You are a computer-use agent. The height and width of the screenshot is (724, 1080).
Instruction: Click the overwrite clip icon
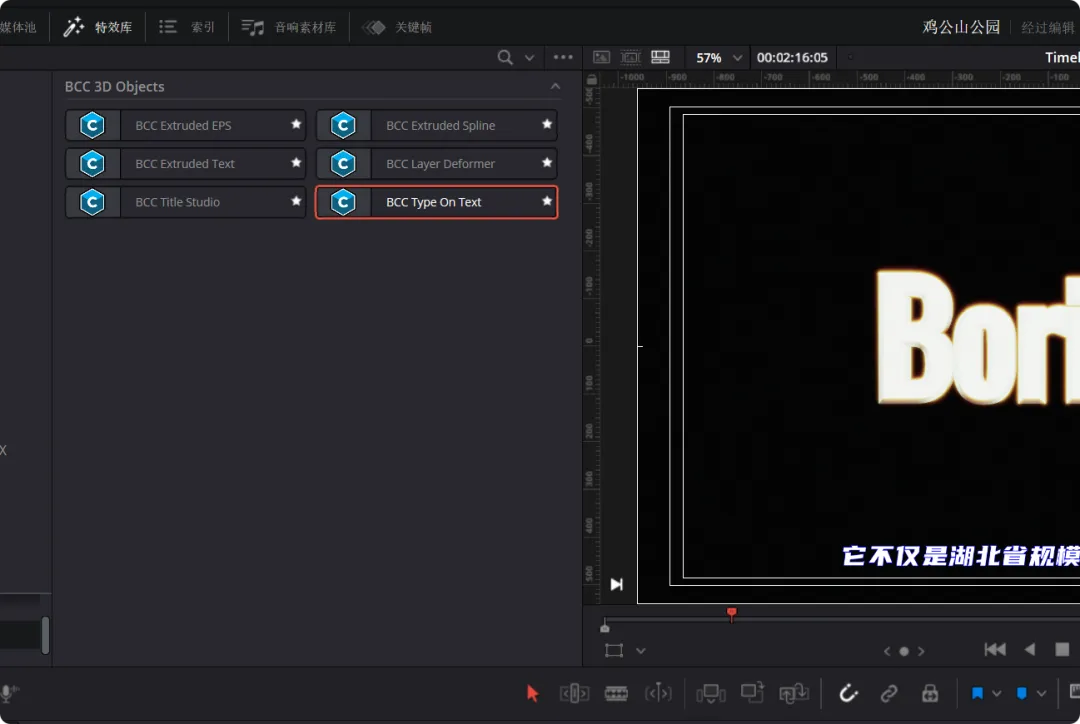752,692
